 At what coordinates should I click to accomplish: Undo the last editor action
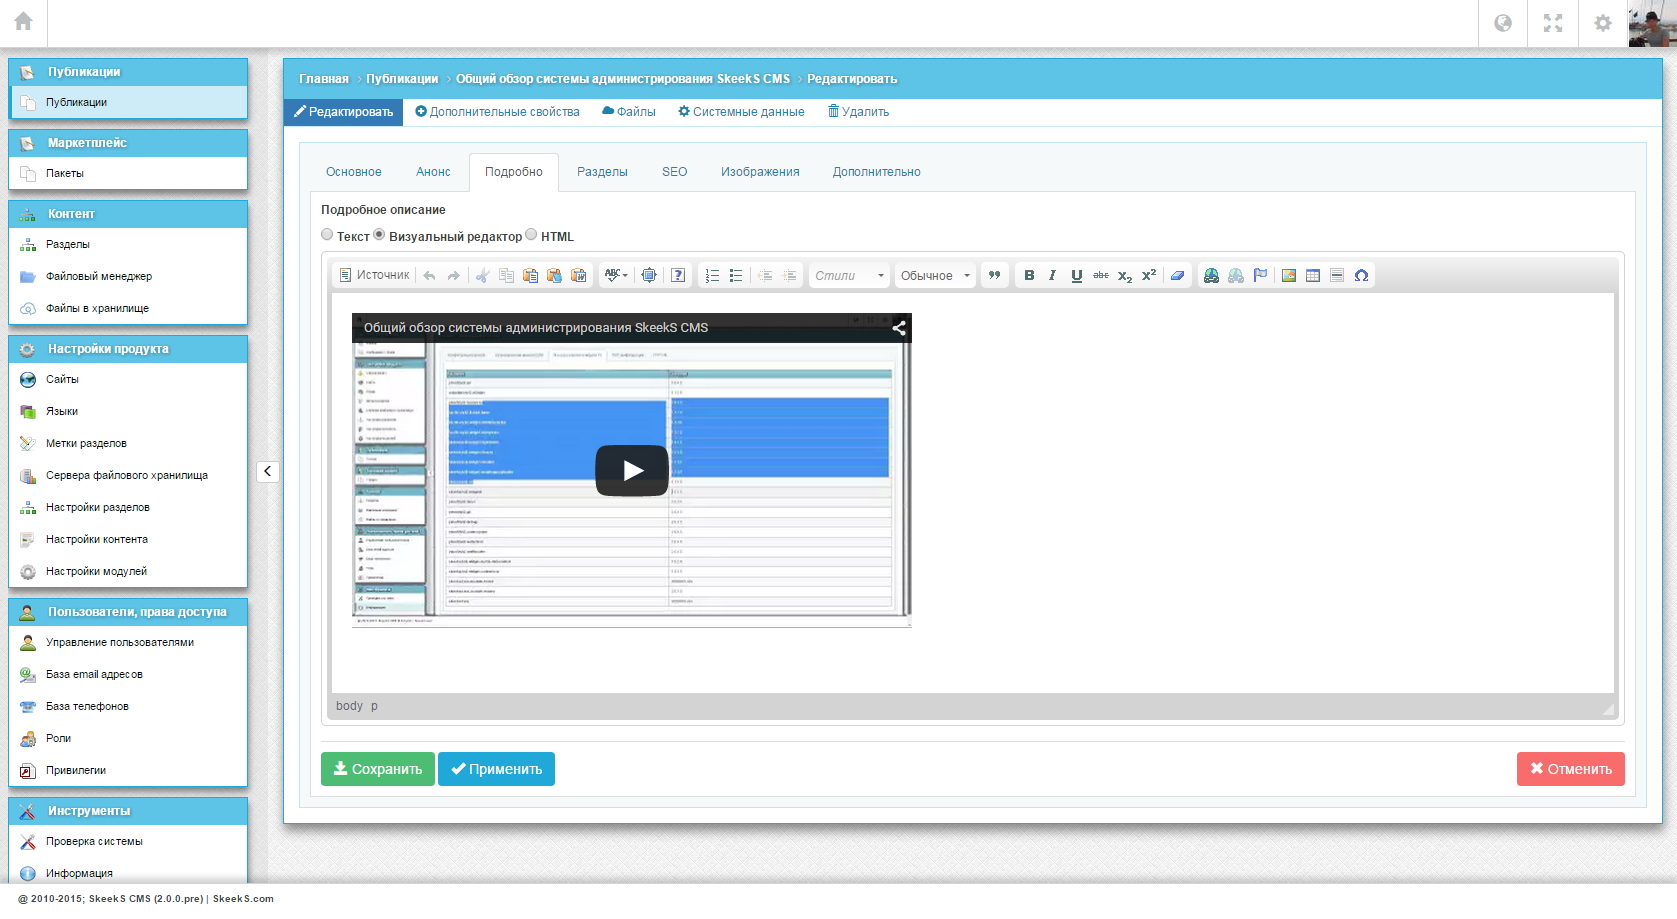(x=430, y=275)
